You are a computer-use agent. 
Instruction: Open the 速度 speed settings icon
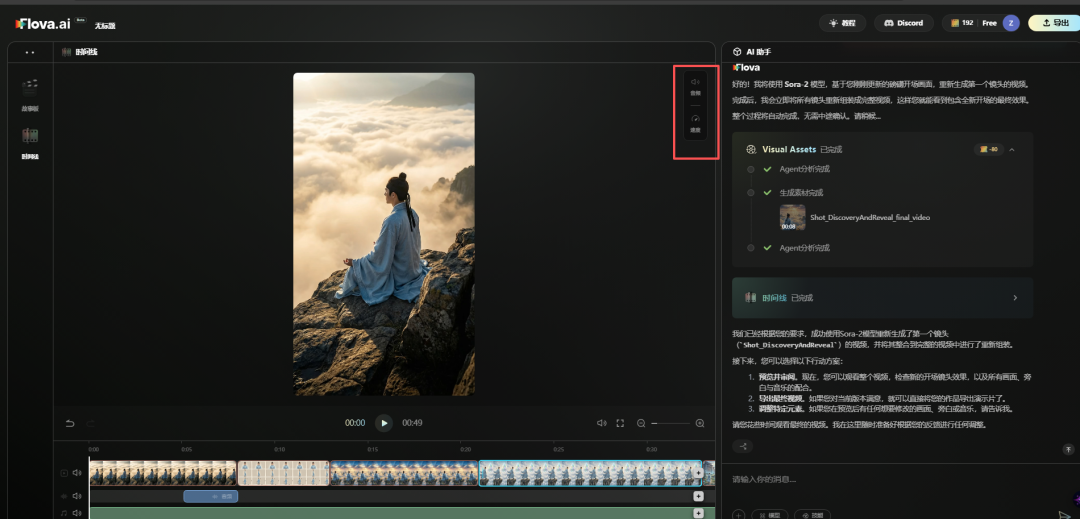(695, 121)
